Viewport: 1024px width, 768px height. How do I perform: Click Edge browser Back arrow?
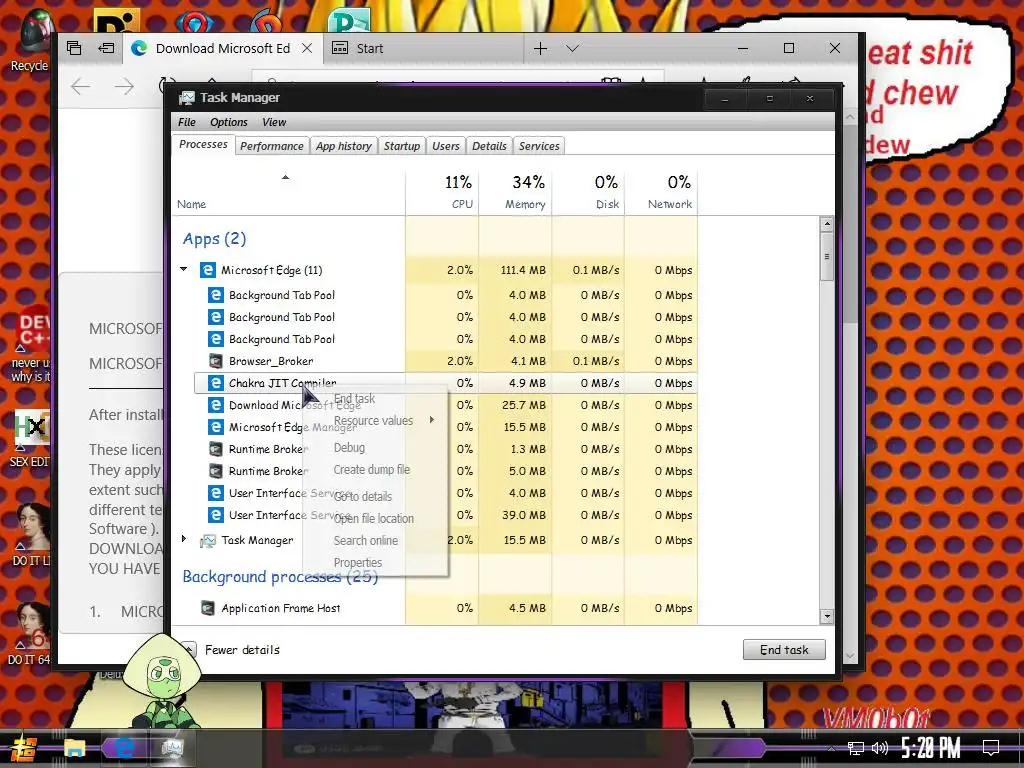point(80,86)
